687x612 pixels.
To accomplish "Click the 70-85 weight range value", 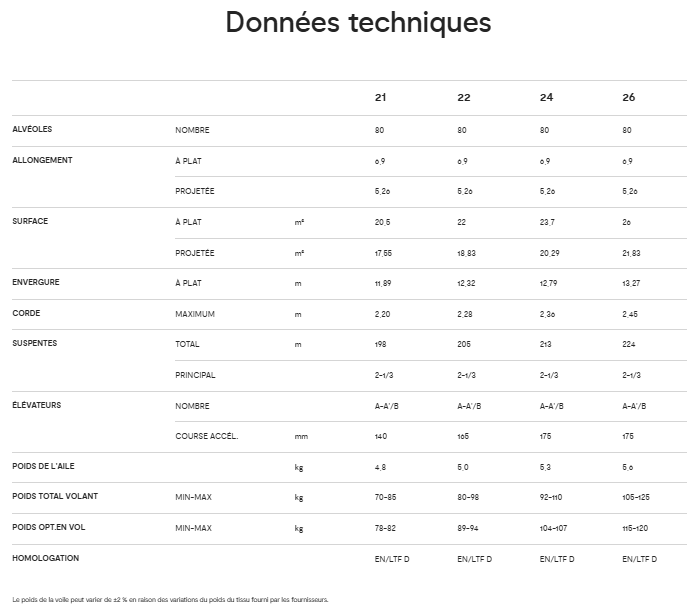I will coord(385,497).
